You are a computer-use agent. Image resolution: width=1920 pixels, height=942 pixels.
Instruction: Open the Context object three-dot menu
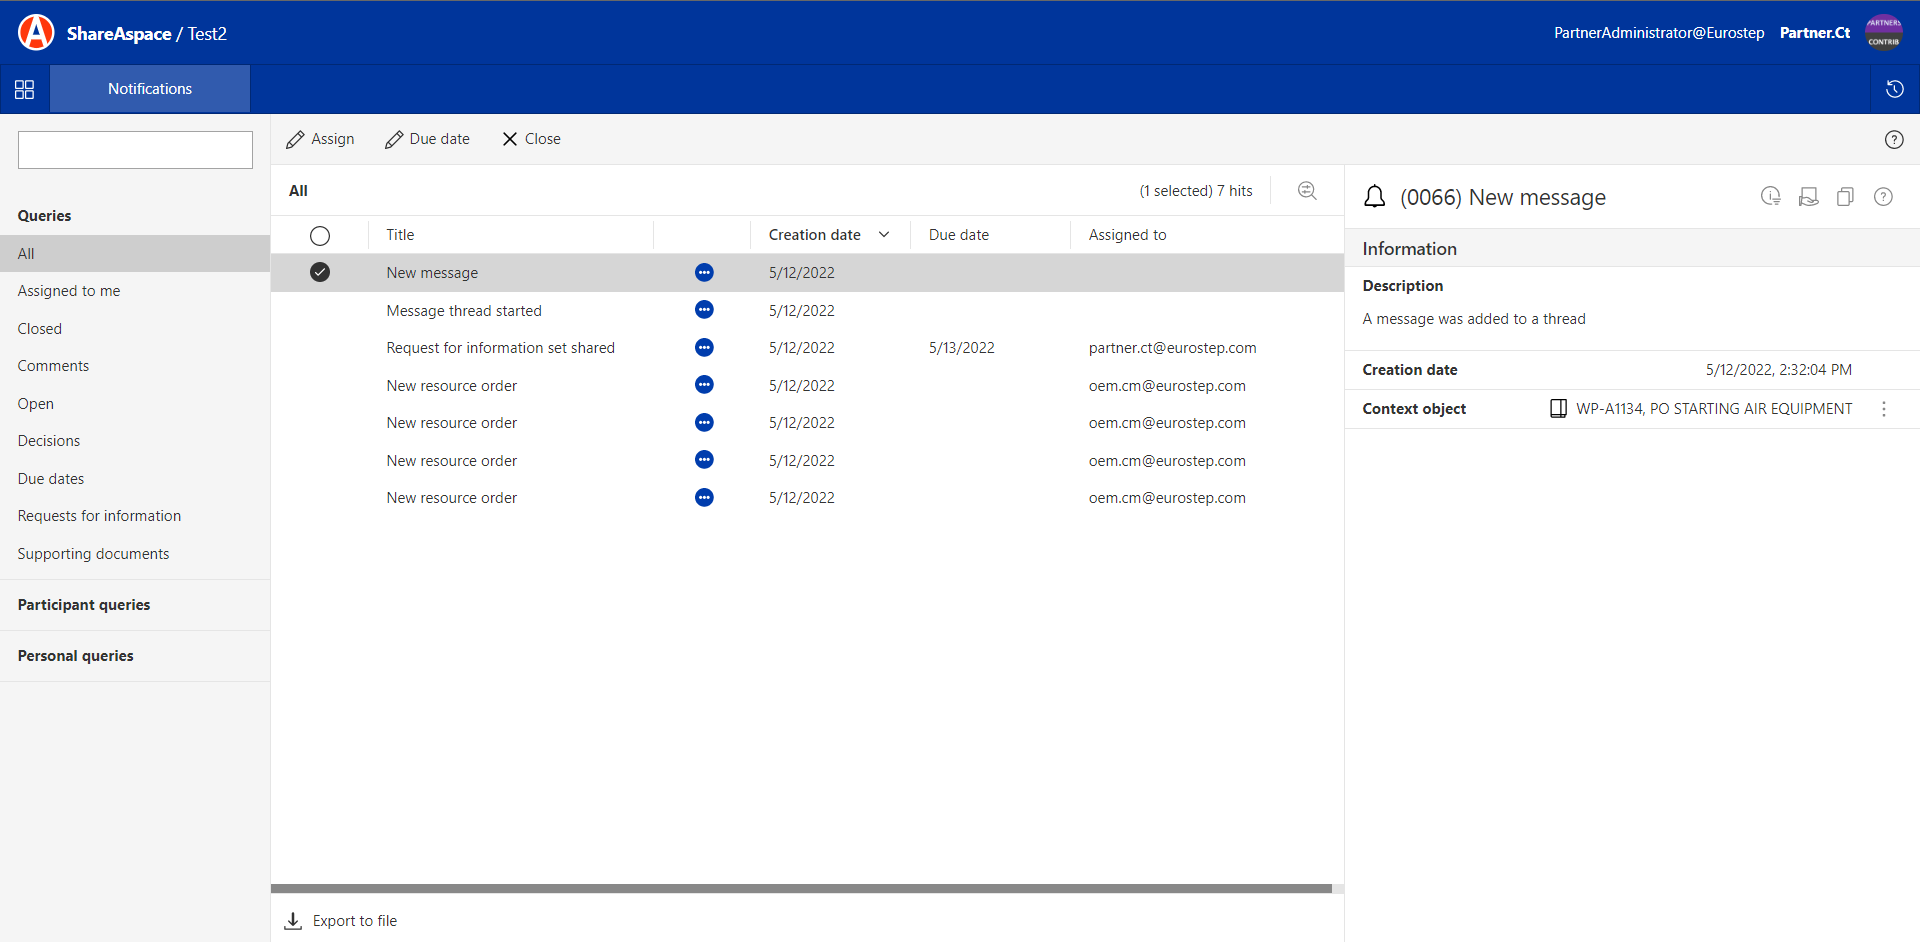1884,409
